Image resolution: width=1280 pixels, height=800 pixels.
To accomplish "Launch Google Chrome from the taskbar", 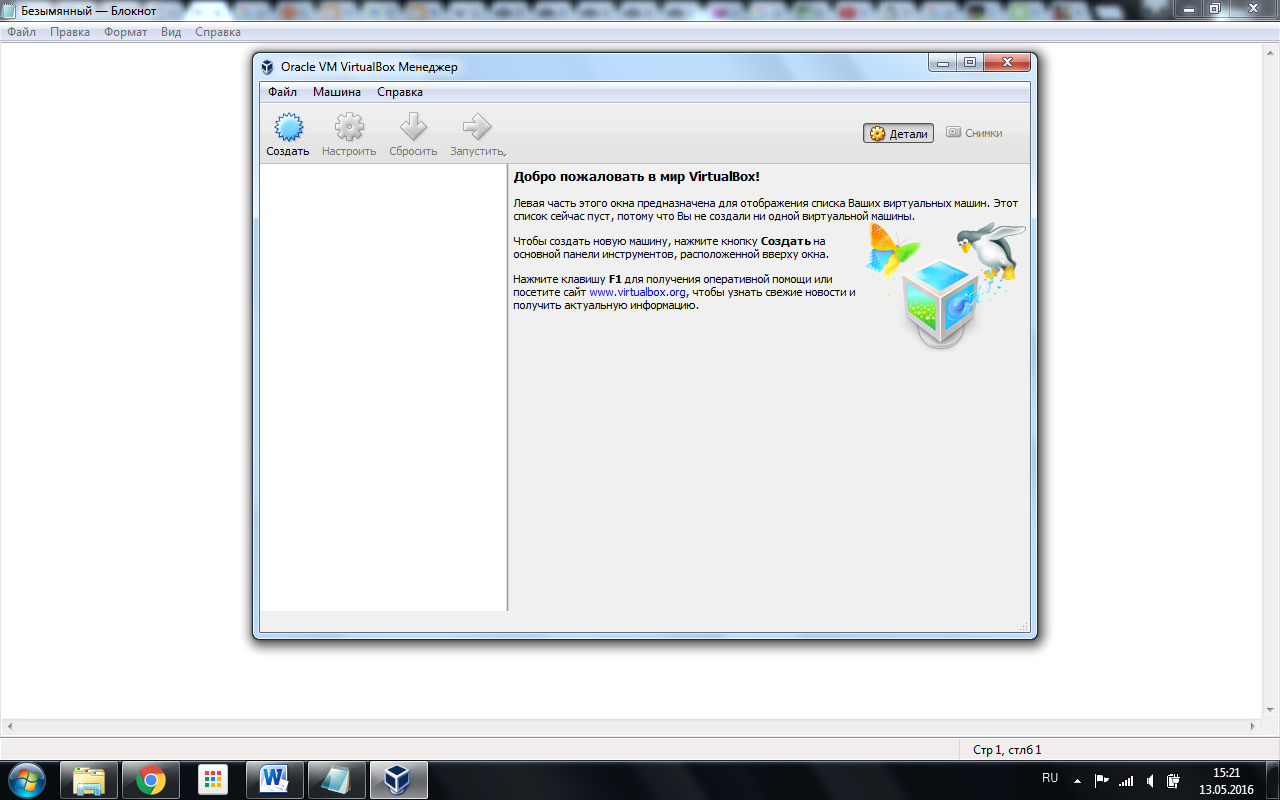I will (x=151, y=780).
